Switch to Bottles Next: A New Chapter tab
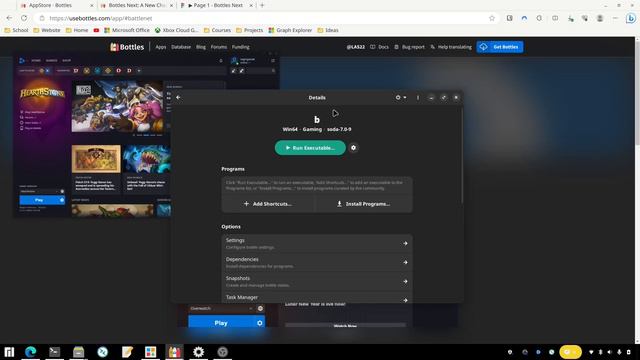Screen dimensions: 640x360 (x=136, y=5)
